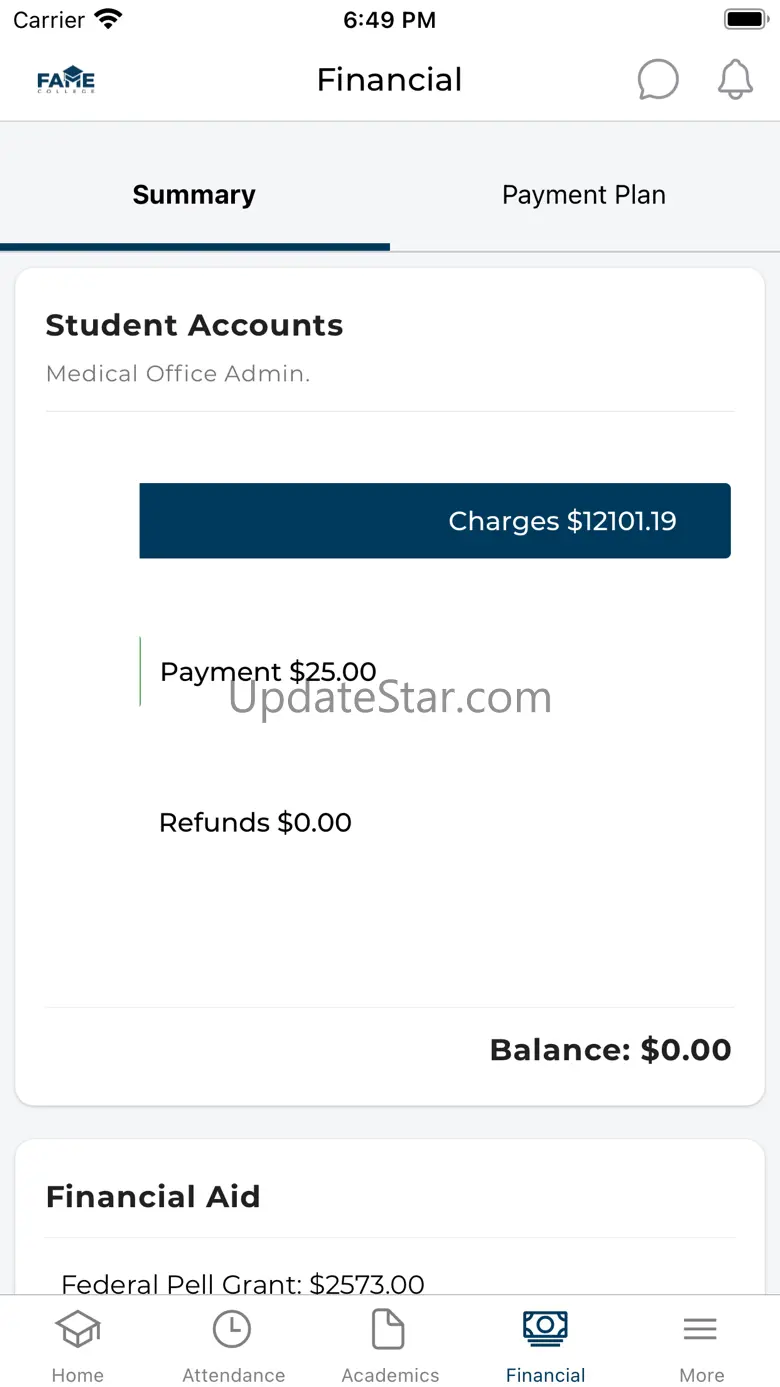Tap the Payment $25.00 entry
The height and width of the screenshot is (1387, 780).
coord(268,671)
